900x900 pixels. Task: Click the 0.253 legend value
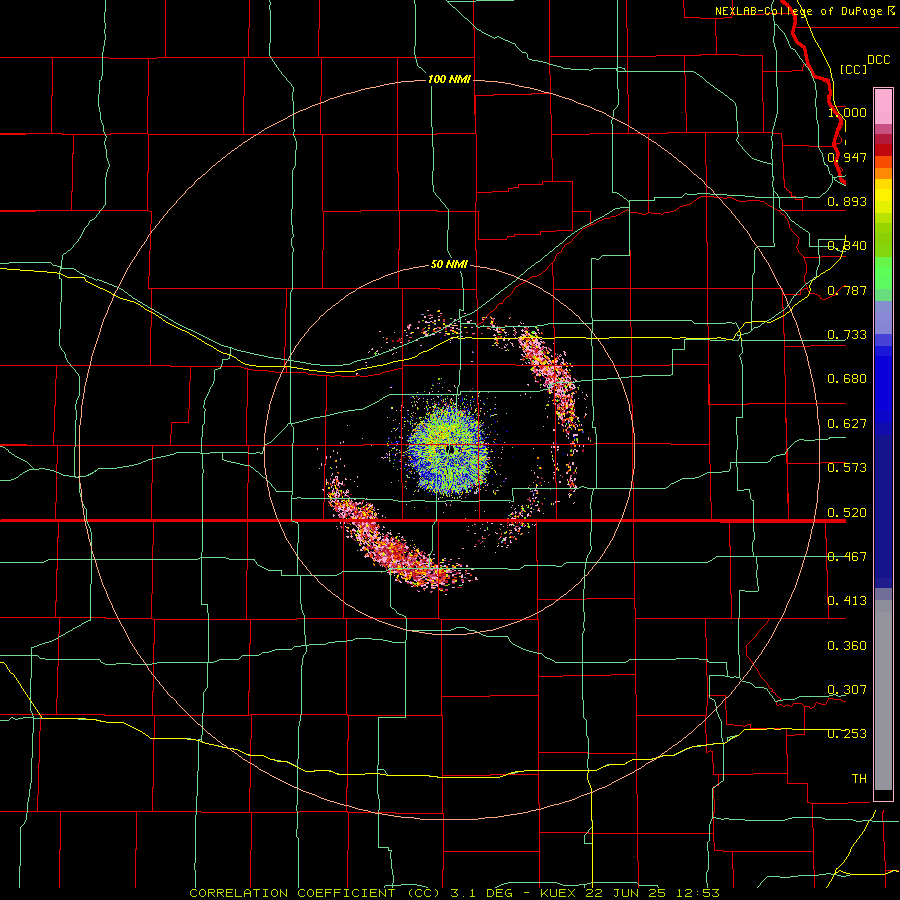tap(847, 734)
